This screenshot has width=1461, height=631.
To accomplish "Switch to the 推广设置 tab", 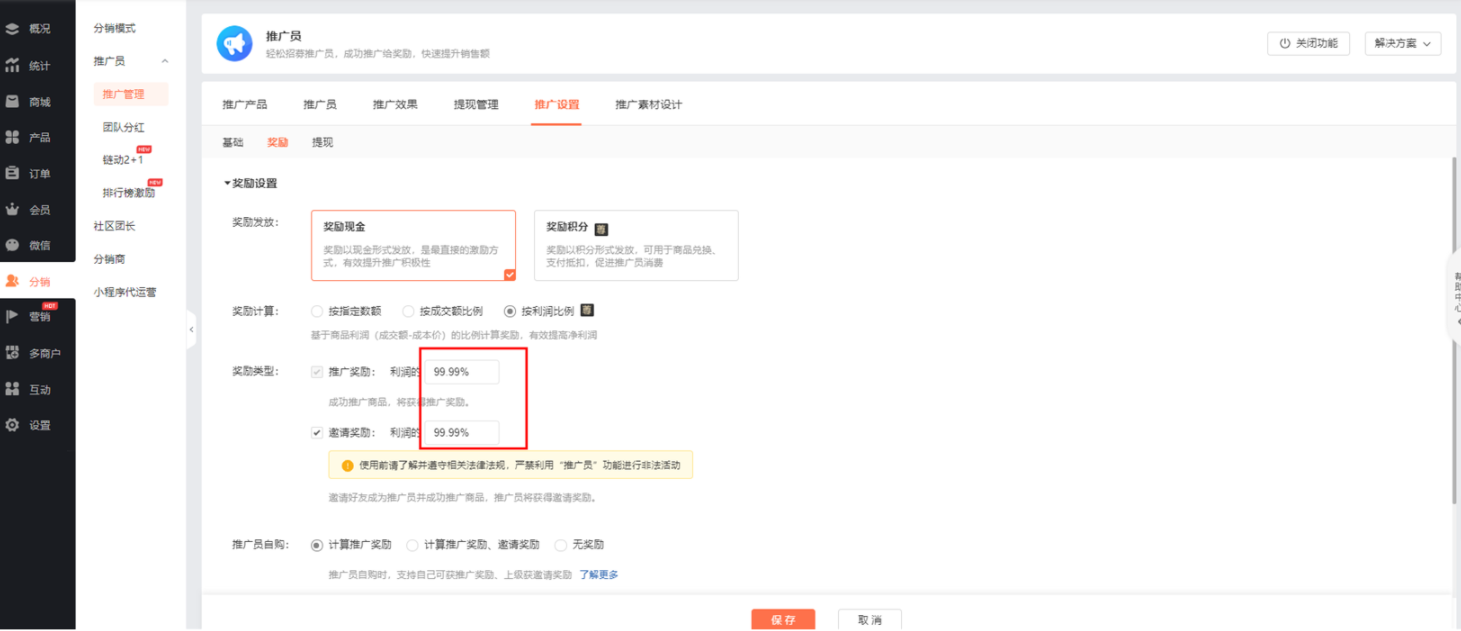I will tap(556, 104).
